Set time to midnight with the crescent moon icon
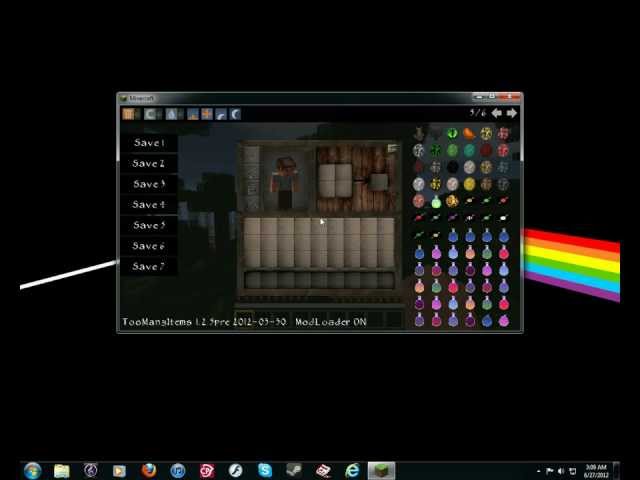The image size is (640, 480). point(236,114)
